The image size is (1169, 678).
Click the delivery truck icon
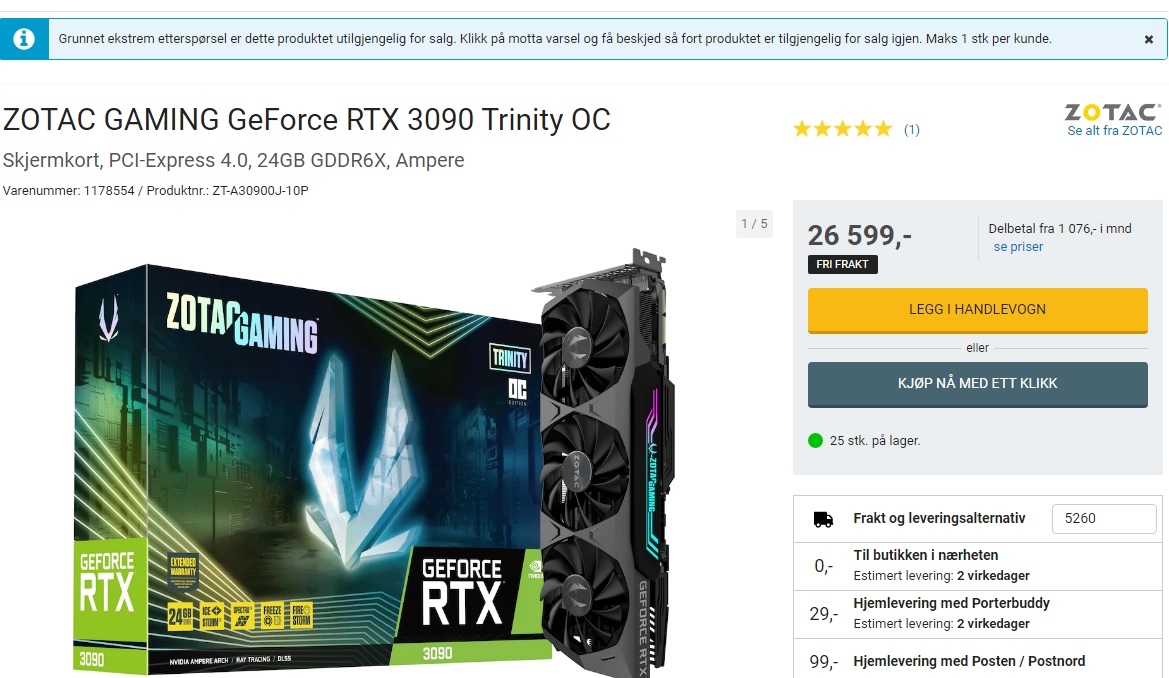coord(823,519)
